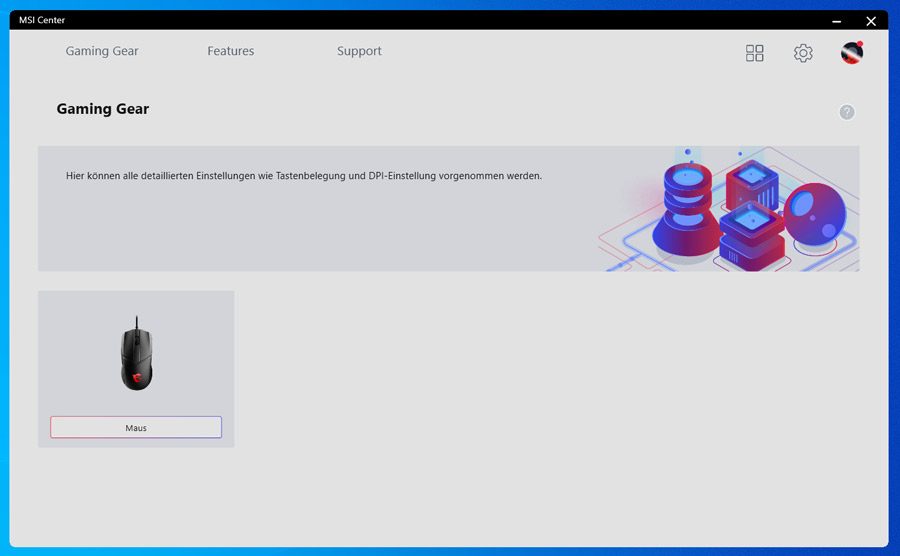900x556 pixels.
Task: Select the MSI mouse product image
Action: pos(137,353)
